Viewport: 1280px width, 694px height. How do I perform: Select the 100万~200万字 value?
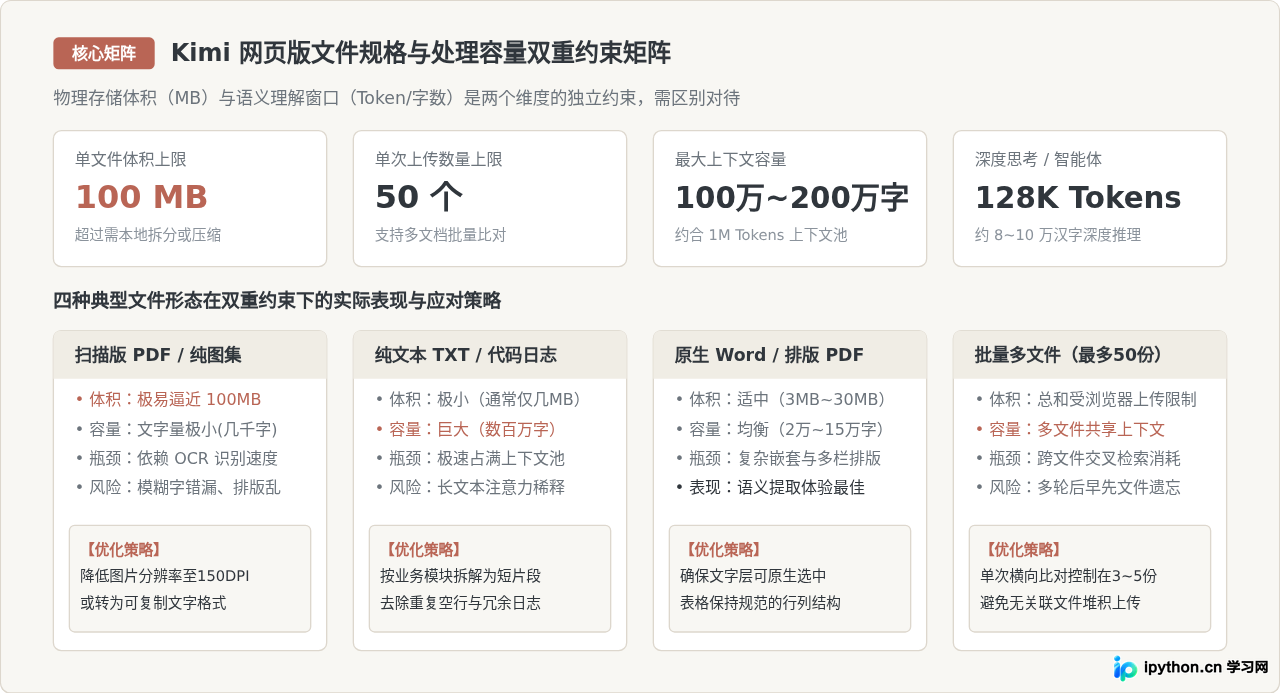tap(792, 197)
